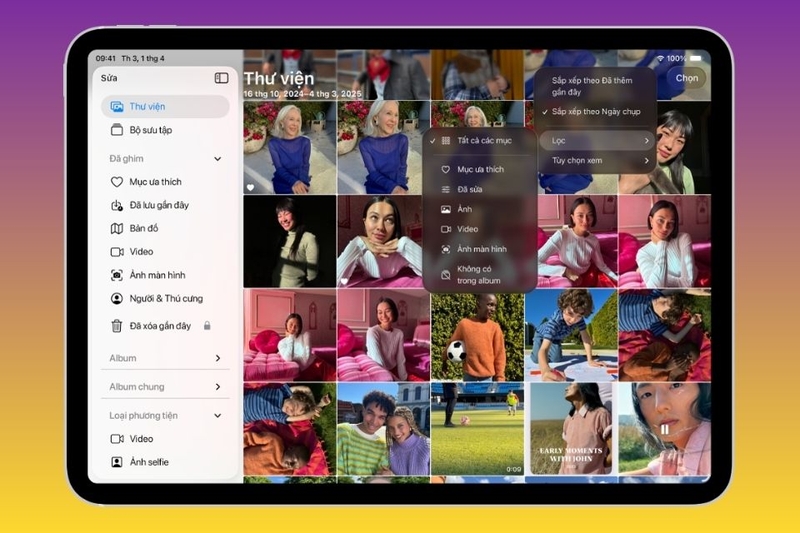The height and width of the screenshot is (533, 800).
Task: Open Mục ưa thích heart in sidebar
Action: 117,182
